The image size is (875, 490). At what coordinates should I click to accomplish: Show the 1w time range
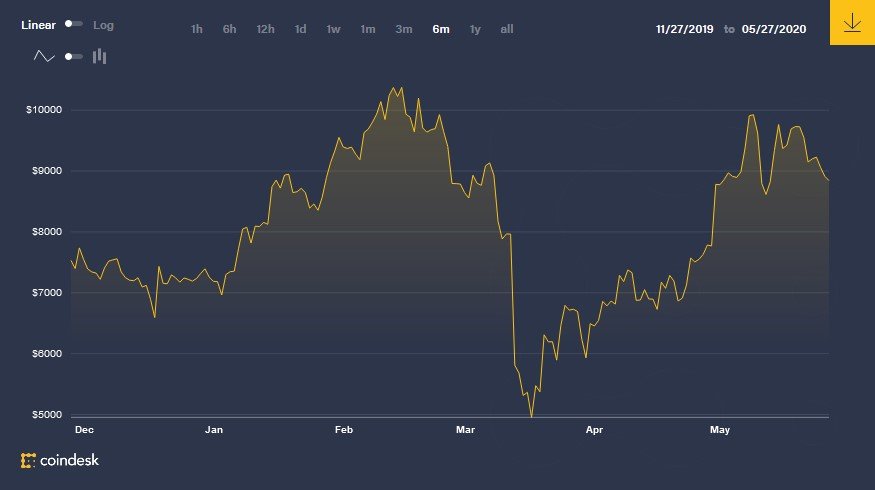click(x=333, y=29)
